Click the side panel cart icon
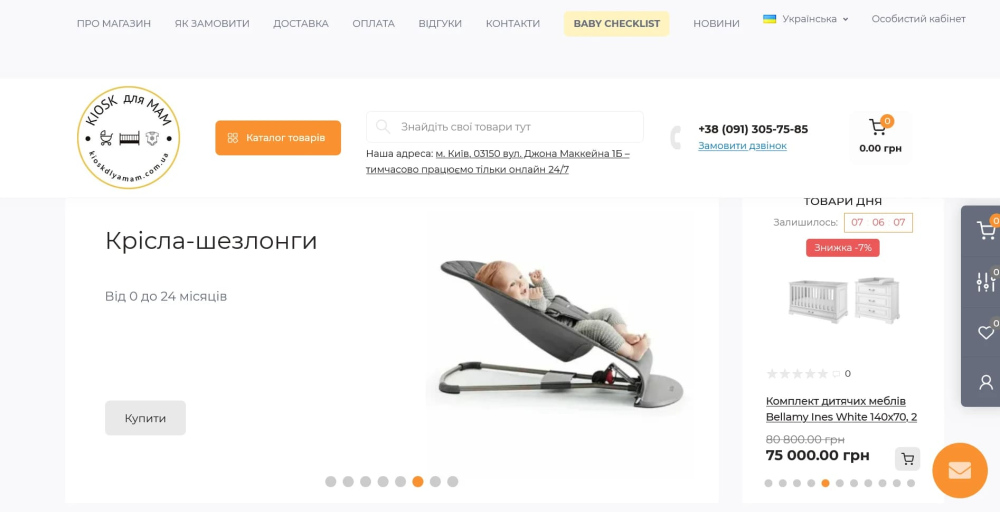1000x512 pixels. tap(986, 231)
